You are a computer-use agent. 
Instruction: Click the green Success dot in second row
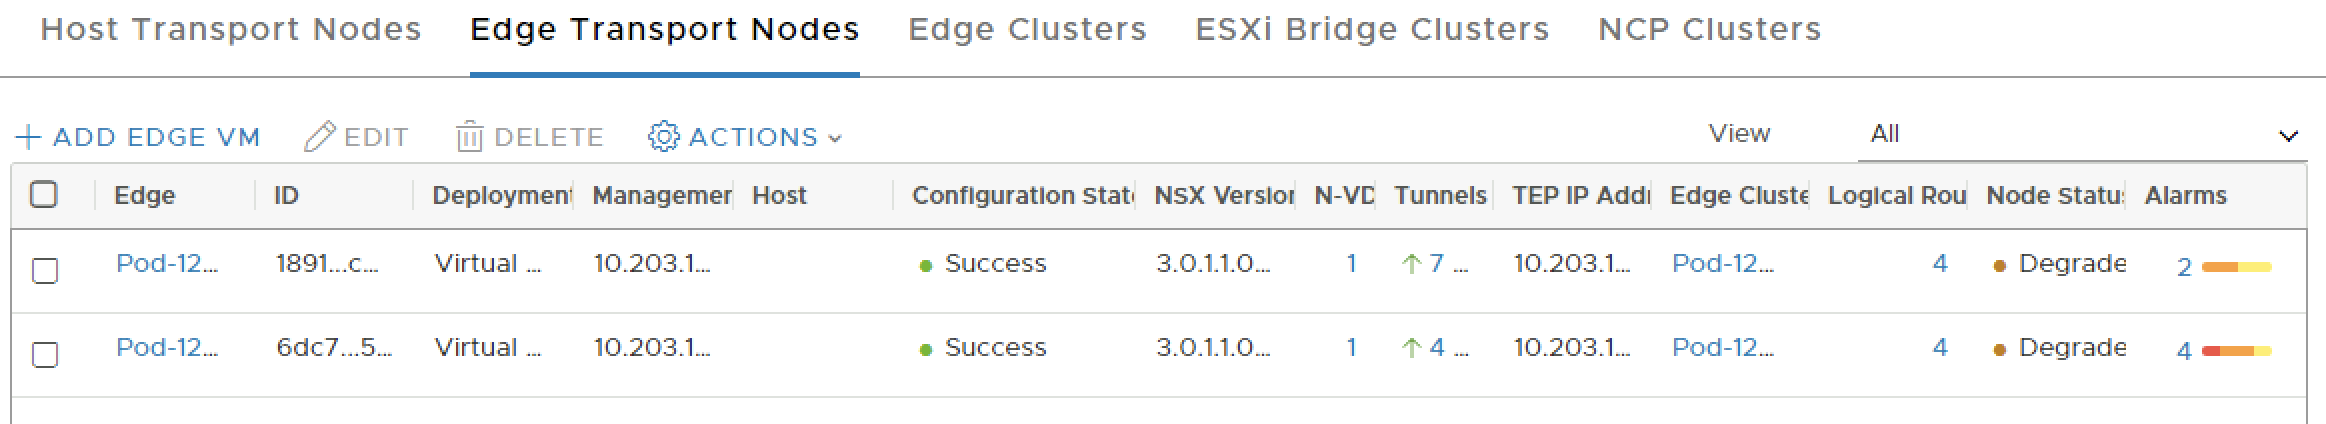[926, 350]
